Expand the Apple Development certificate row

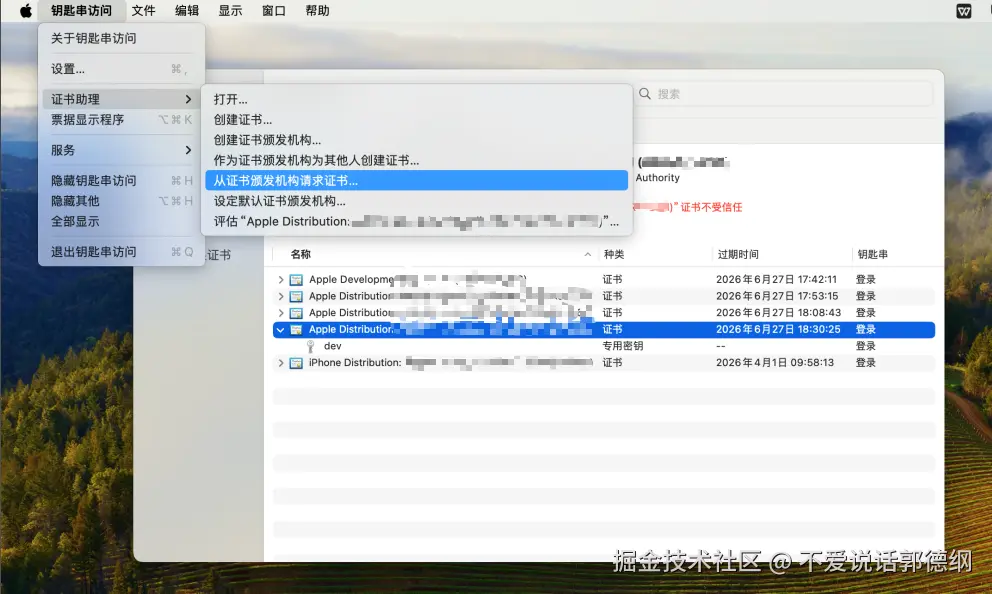[x=281, y=280]
